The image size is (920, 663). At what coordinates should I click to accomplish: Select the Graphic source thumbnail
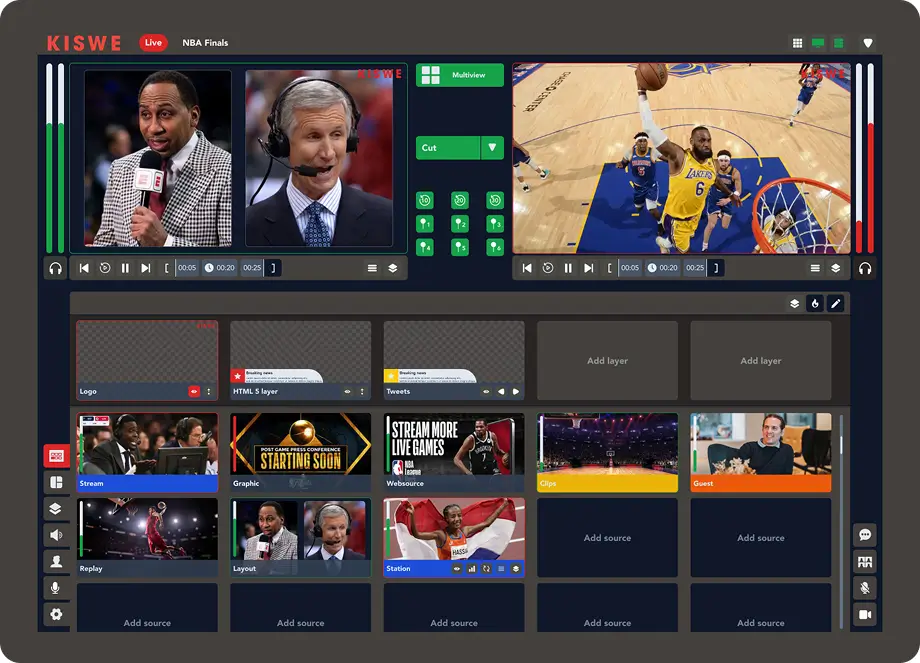coord(300,452)
